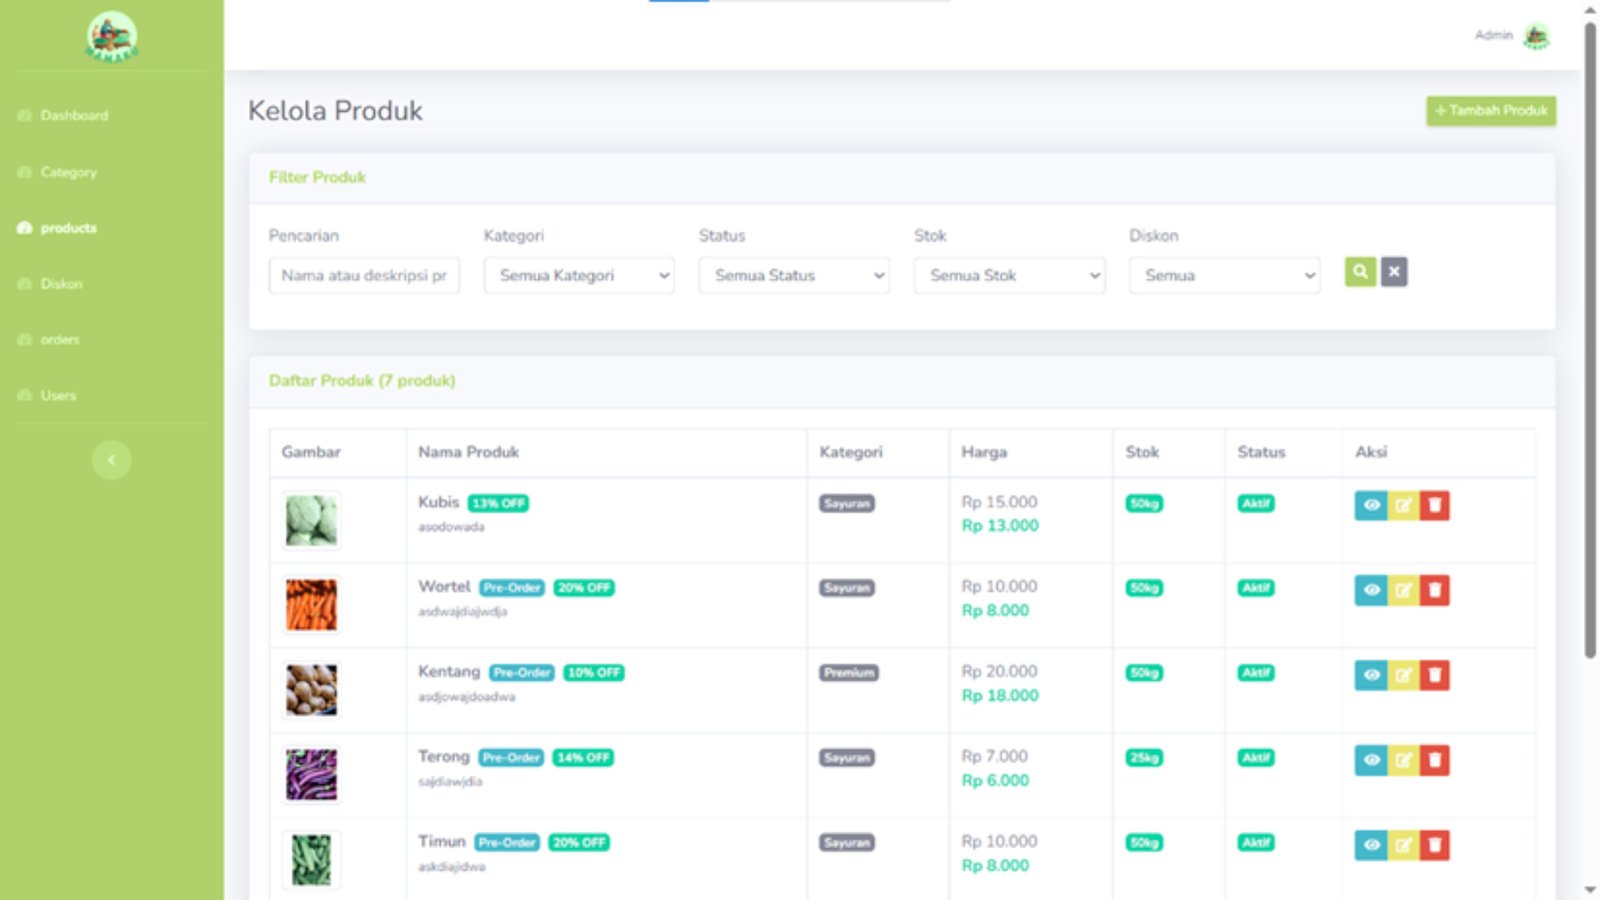Click the edit icon for Kentang
The width and height of the screenshot is (1600, 900).
[1403, 675]
